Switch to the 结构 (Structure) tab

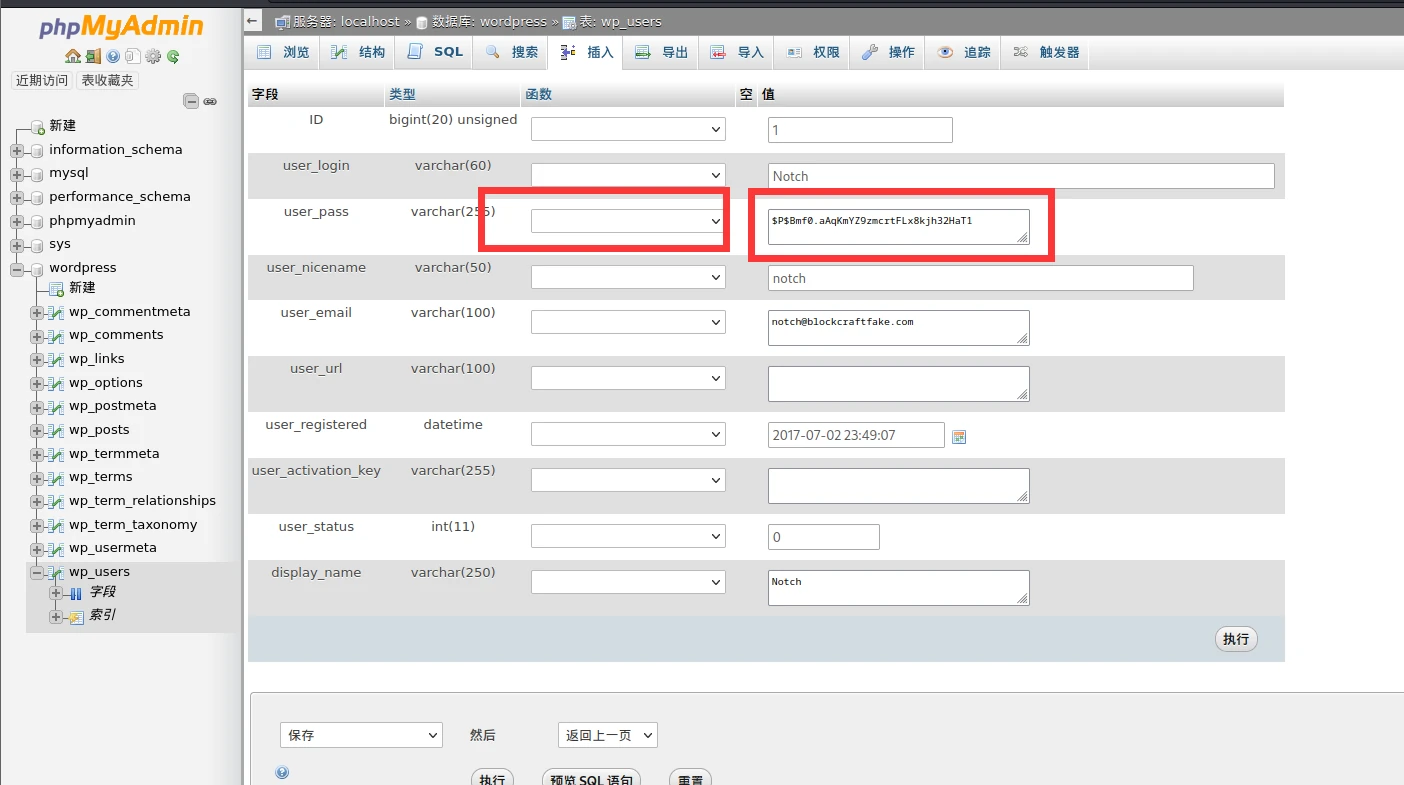tap(358, 52)
